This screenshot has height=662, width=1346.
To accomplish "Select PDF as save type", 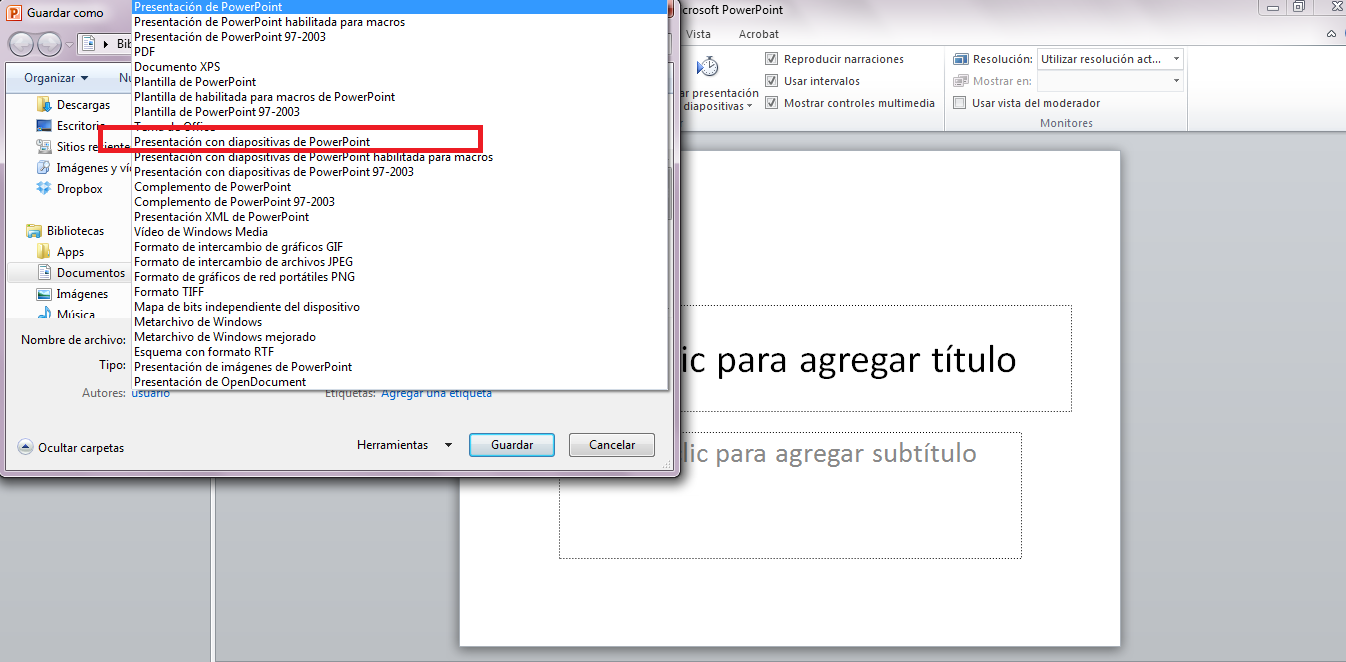I will coord(400,52).
